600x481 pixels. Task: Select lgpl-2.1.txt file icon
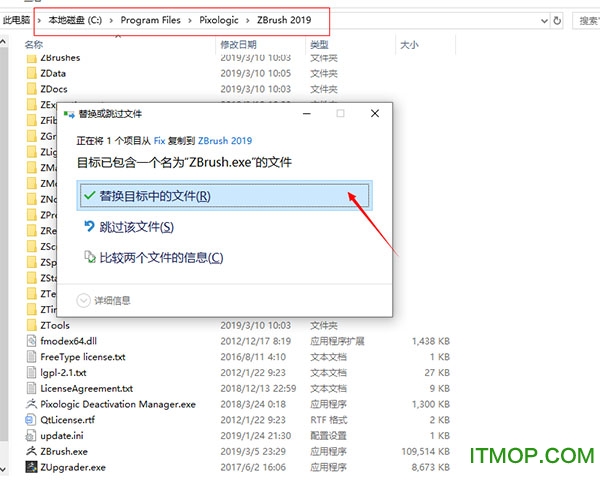click(31, 372)
